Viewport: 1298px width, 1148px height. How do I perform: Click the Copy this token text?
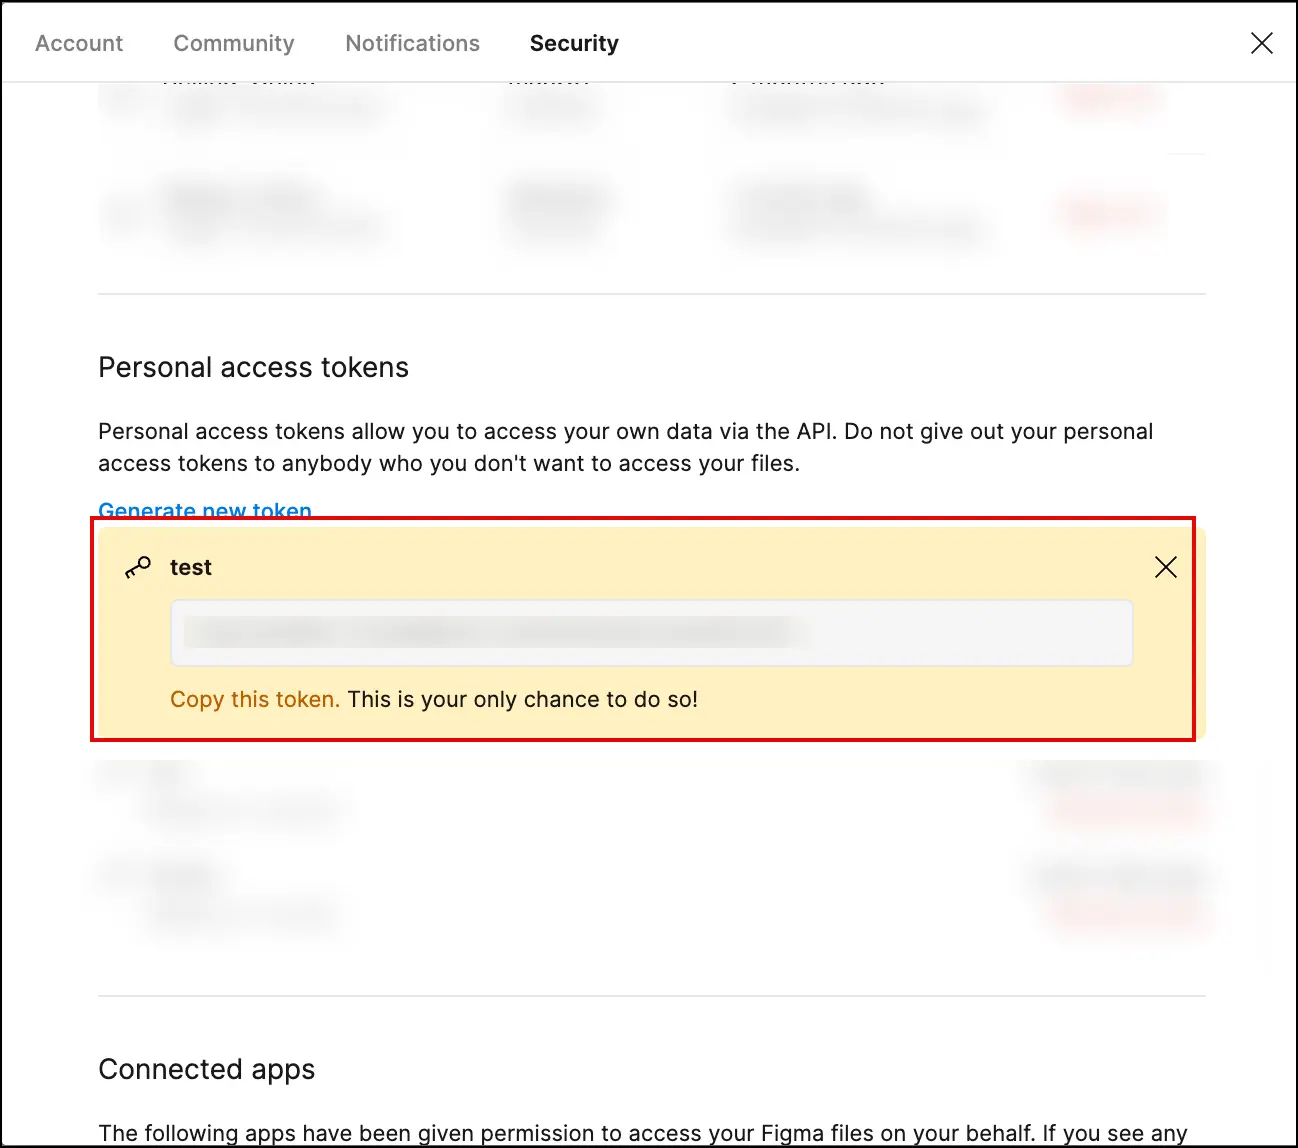255,699
